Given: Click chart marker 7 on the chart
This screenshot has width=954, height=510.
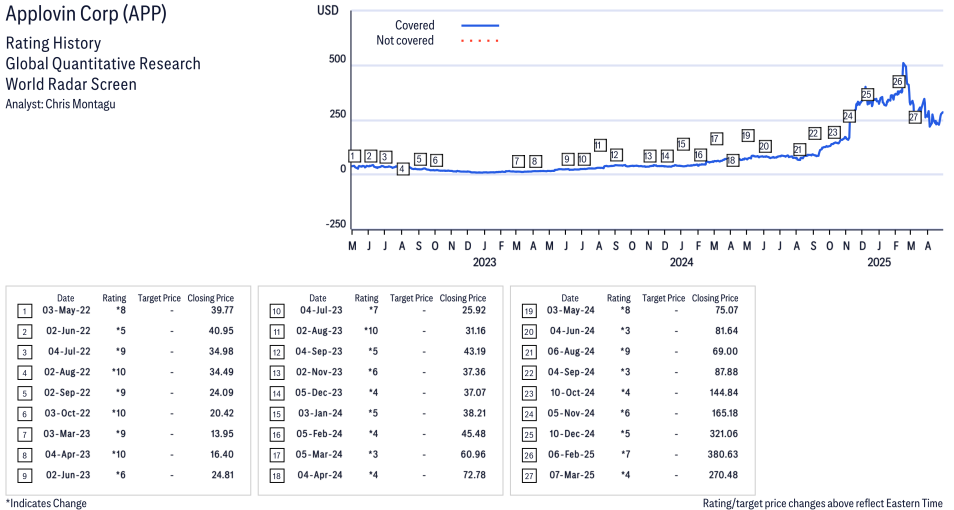Looking at the screenshot, I should (x=518, y=161).
